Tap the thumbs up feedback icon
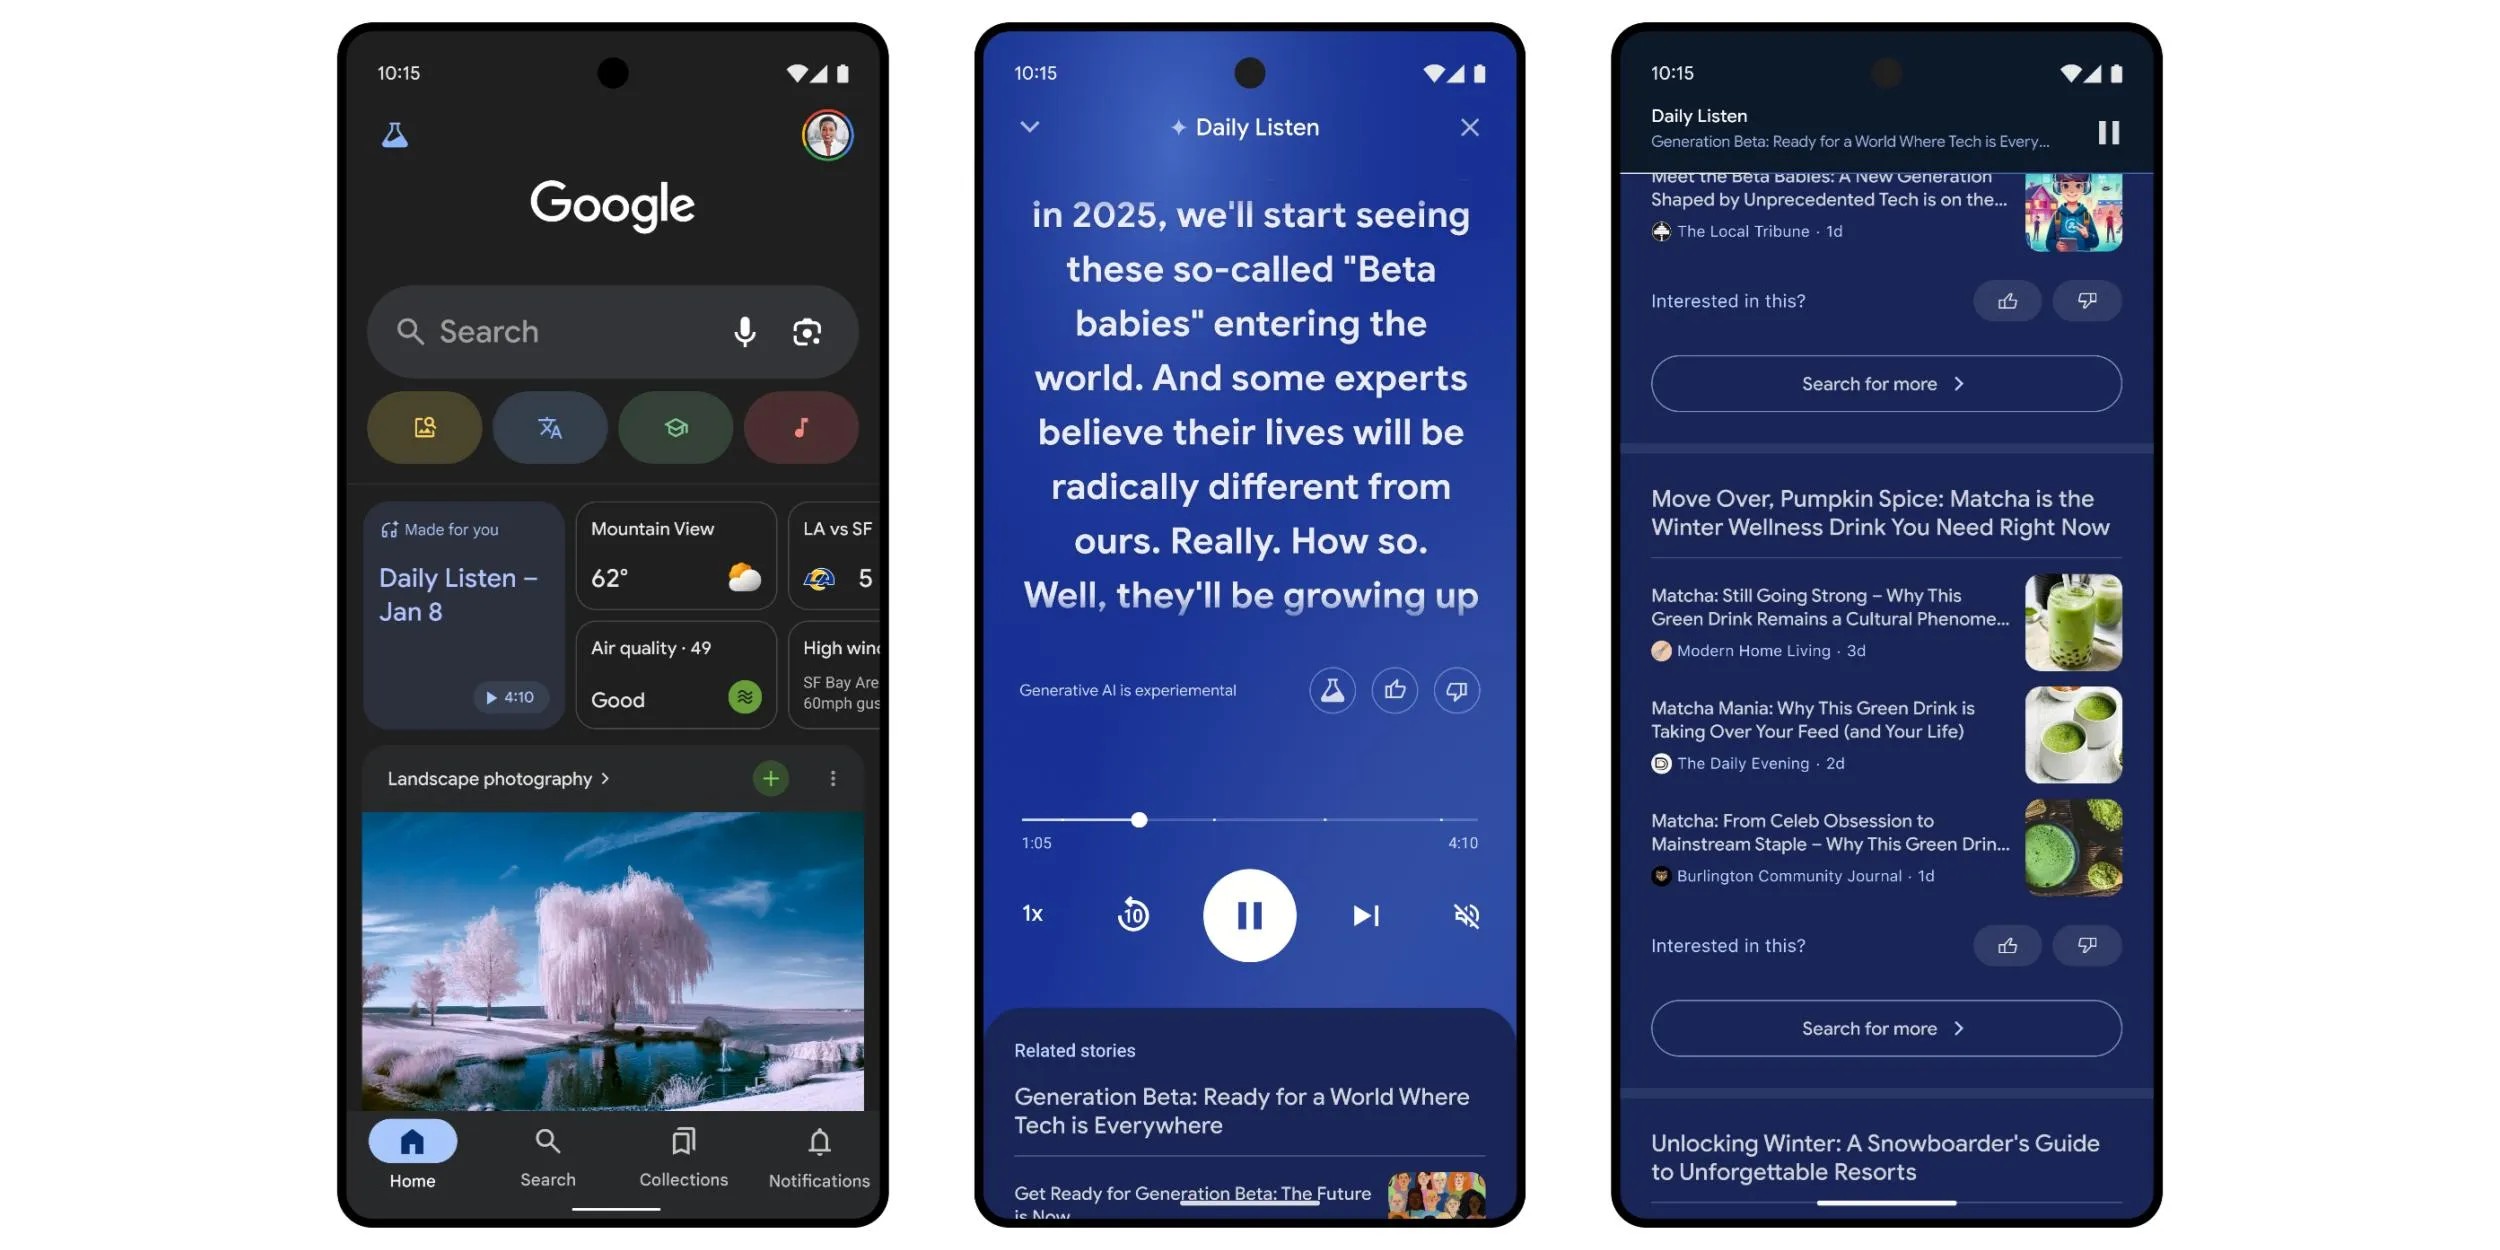Viewport: 2500px width, 1250px height. pyautogui.click(x=1393, y=689)
